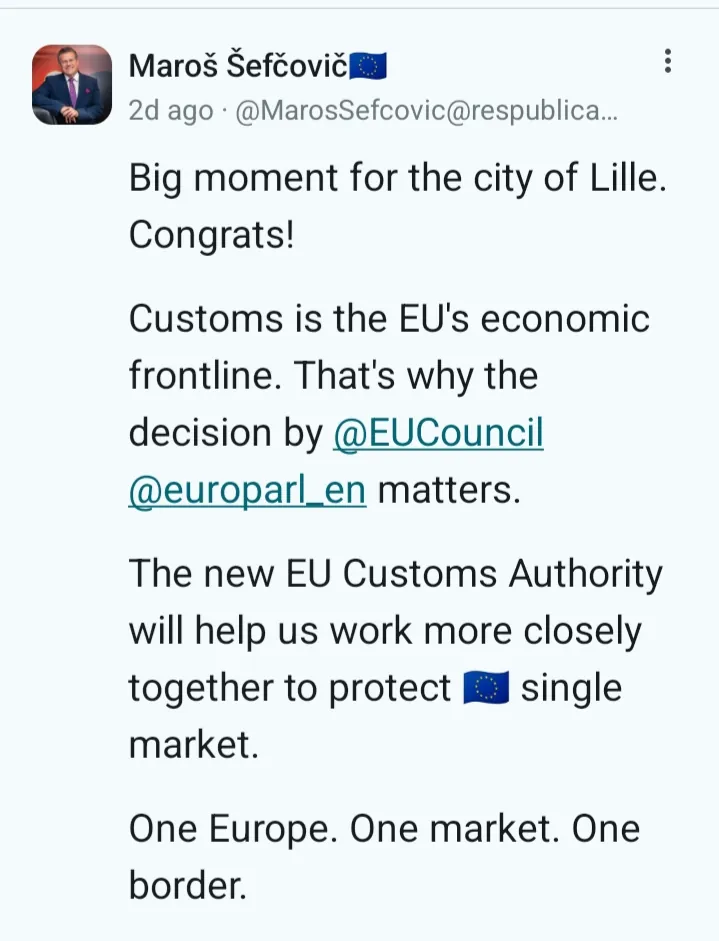
Task: Click the "Big moment for the city of Lille" line
Action: point(396,180)
